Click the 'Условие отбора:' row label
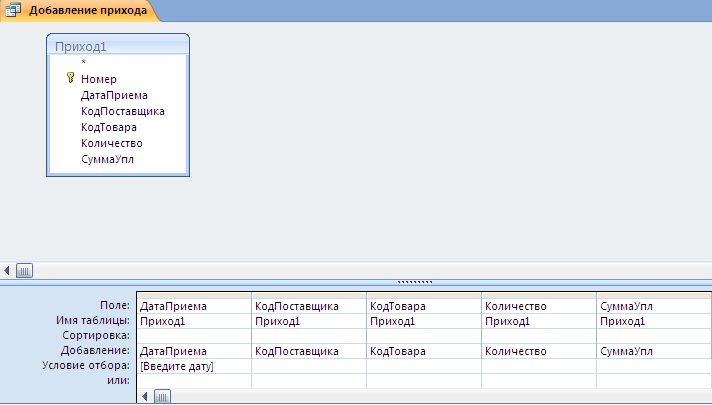 (86, 365)
